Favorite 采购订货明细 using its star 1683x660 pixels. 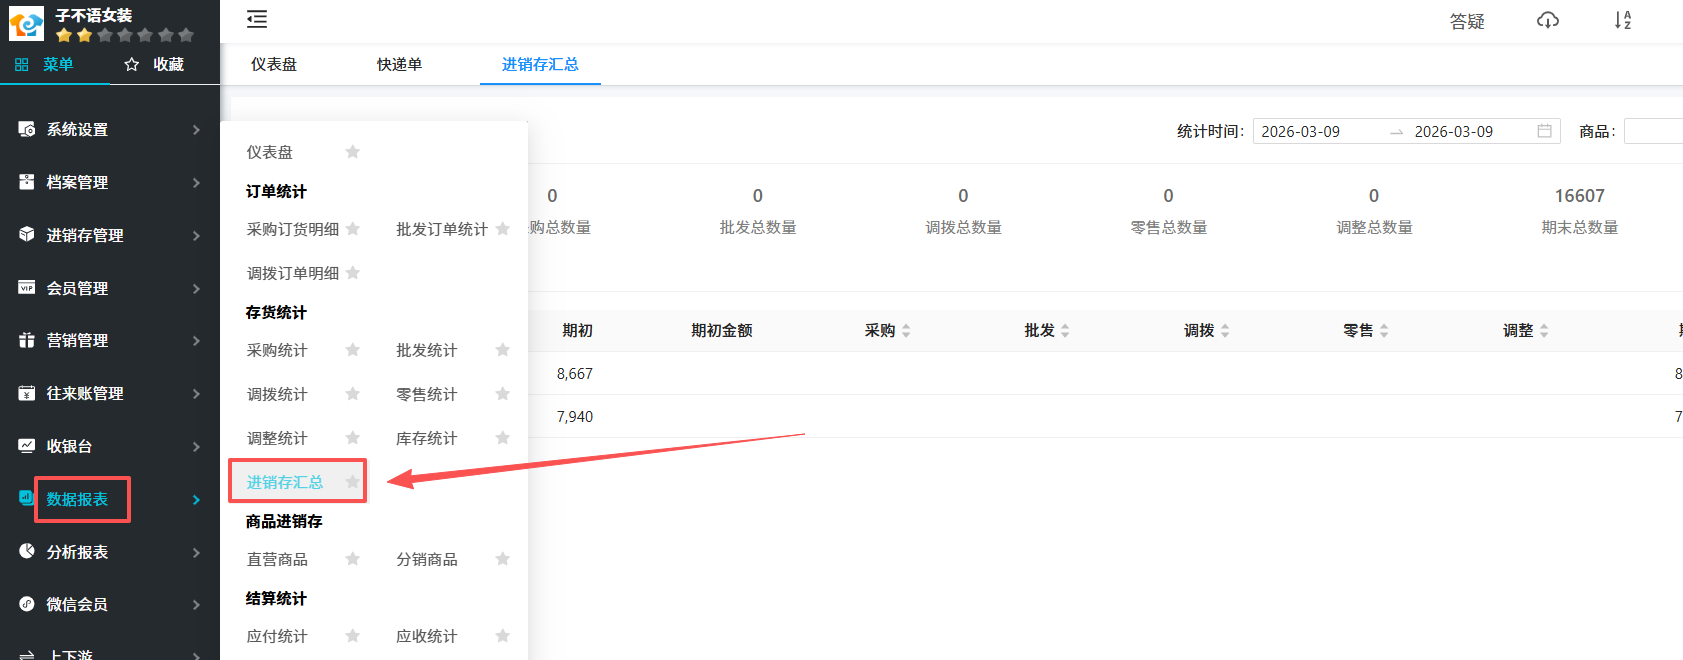pos(352,229)
